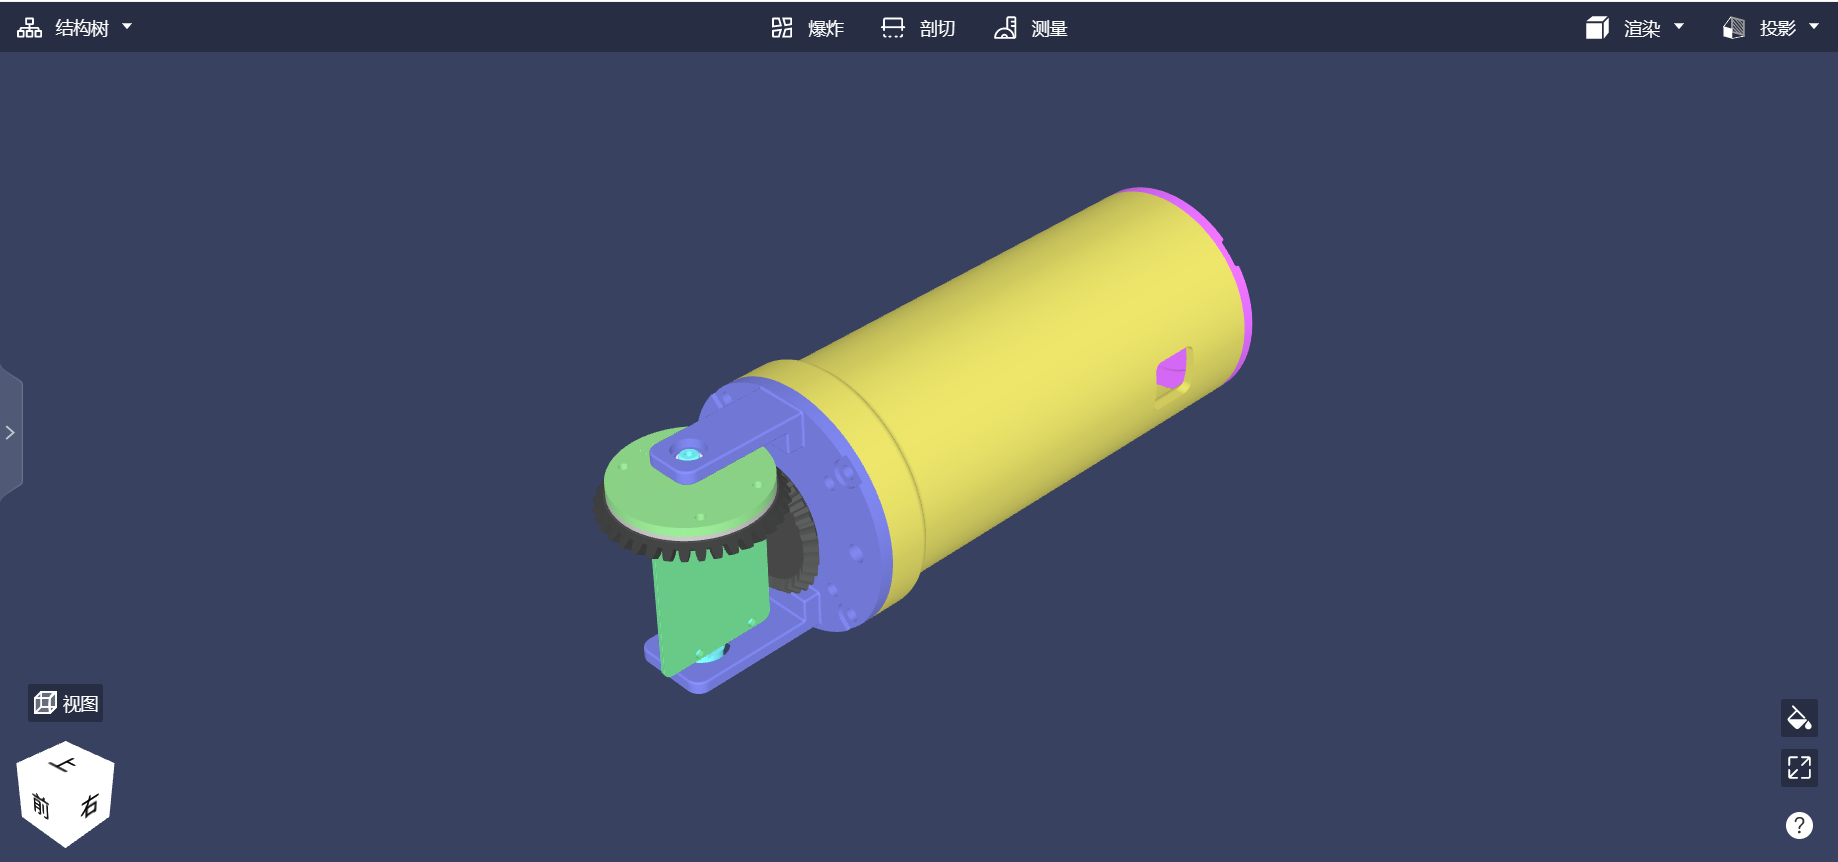Open the paint bucket background color tool
The image size is (1838, 862).
tap(1799, 717)
